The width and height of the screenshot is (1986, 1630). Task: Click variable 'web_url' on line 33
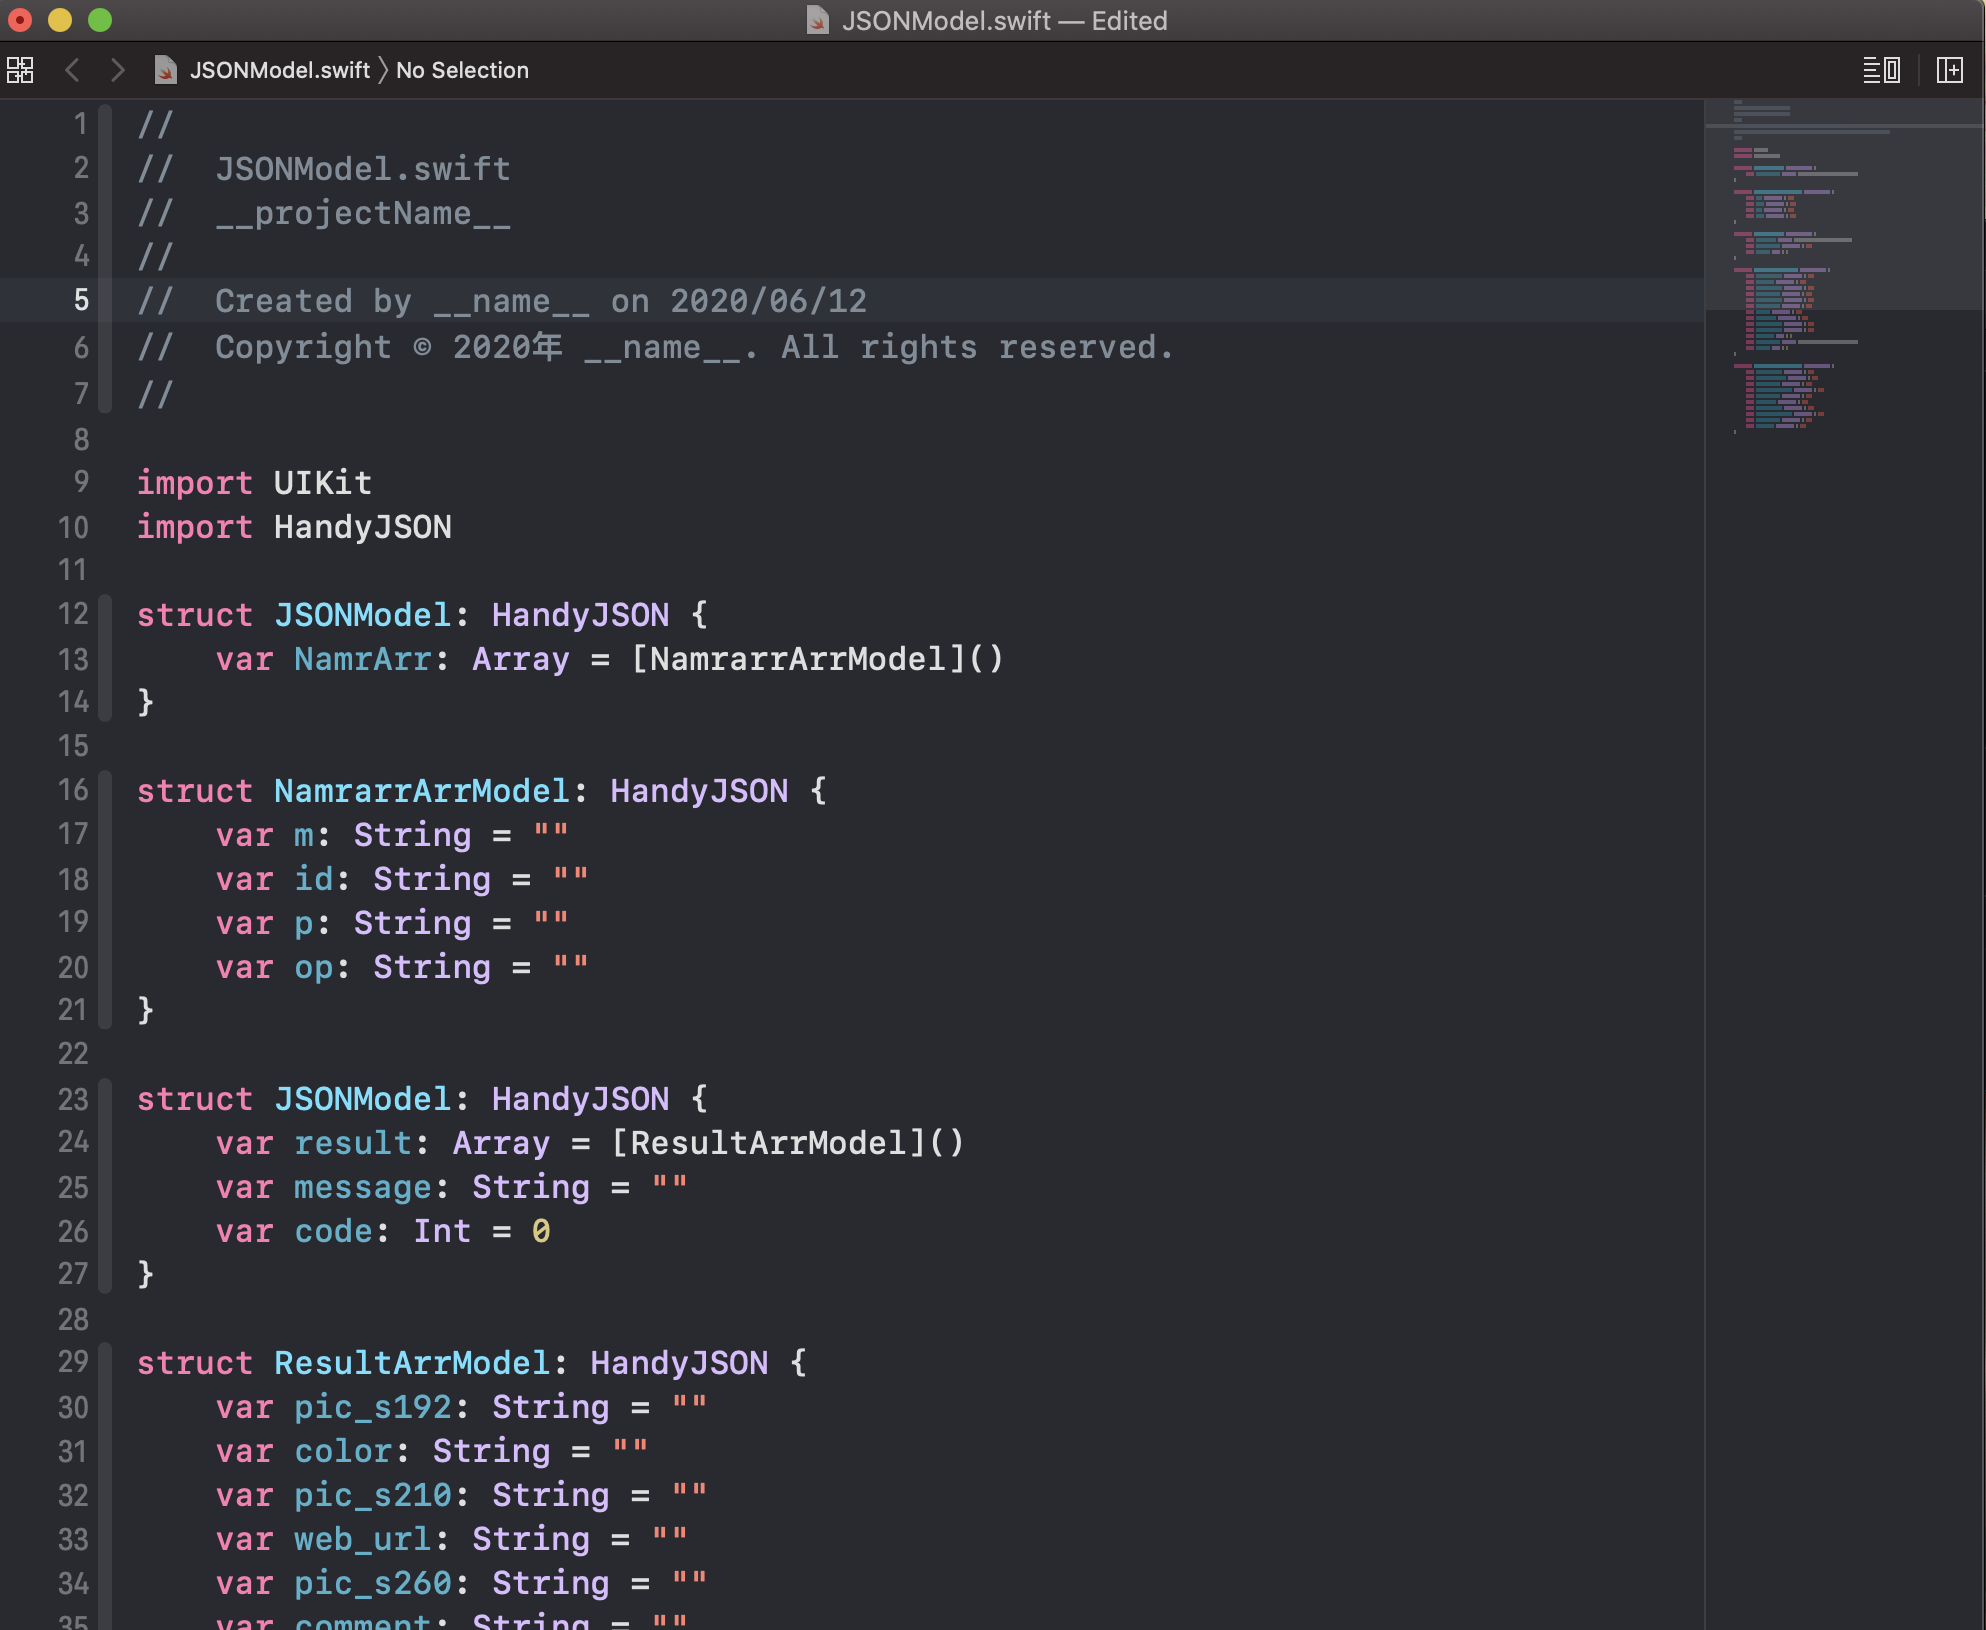[x=362, y=1538]
